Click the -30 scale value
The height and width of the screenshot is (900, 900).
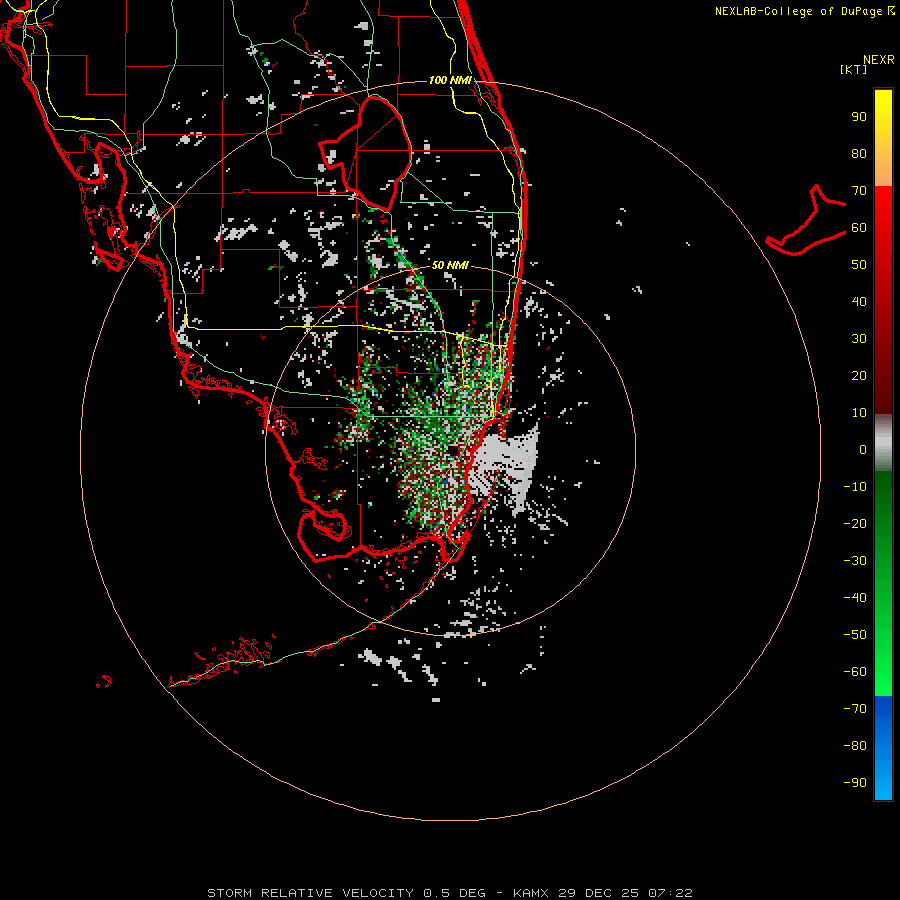click(855, 561)
